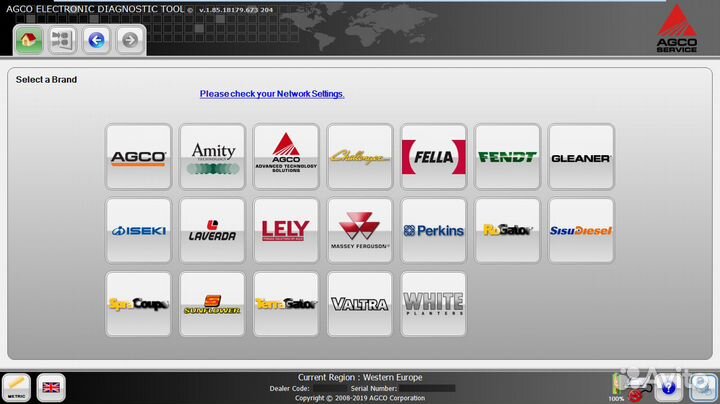Open the layout view button beside Home
This screenshot has width=720, height=404.
point(62,40)
